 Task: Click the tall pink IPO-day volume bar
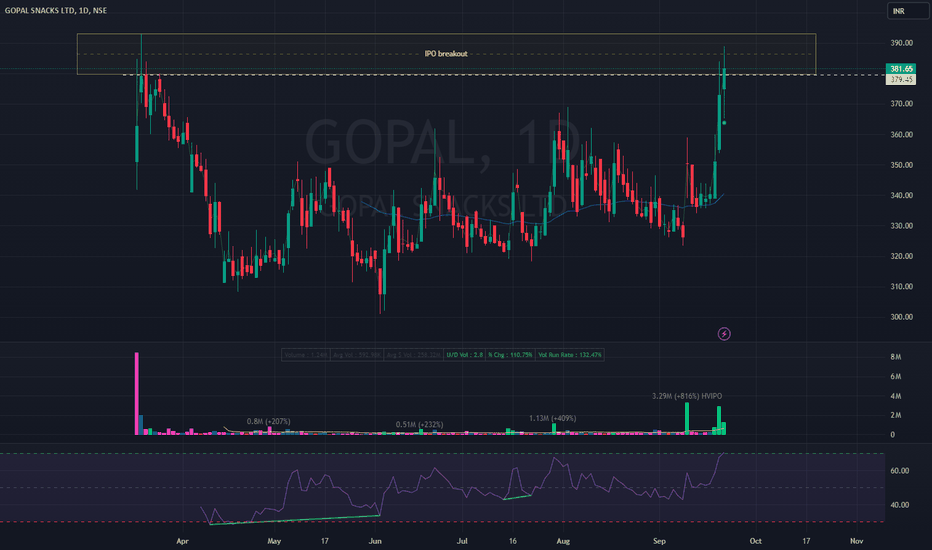point(137,394)
